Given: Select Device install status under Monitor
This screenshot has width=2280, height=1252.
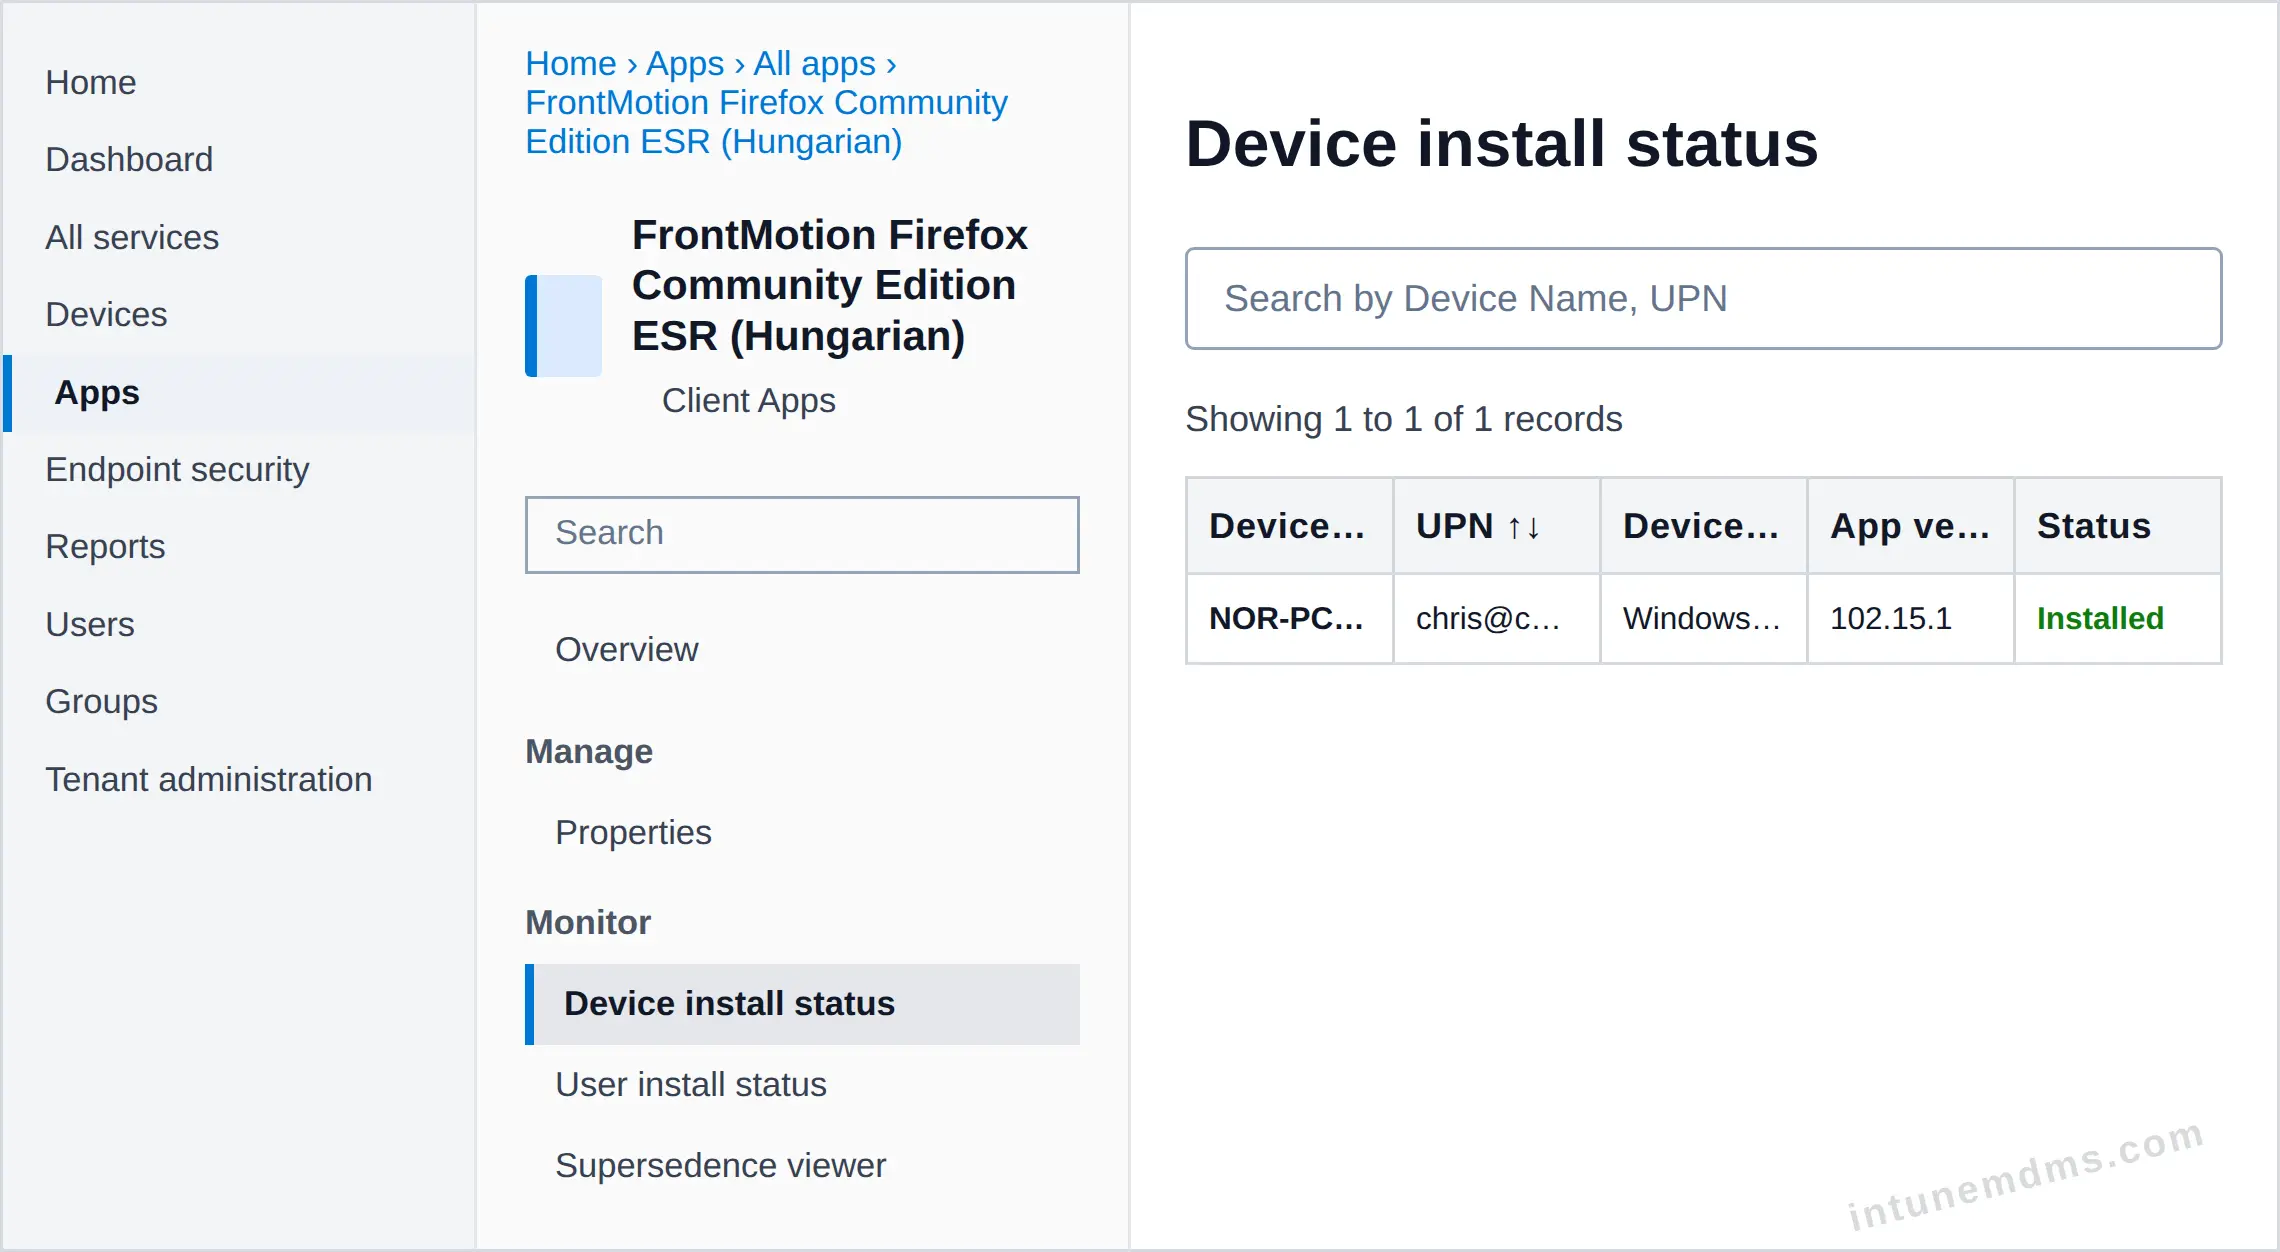Looking at the screenshot, I should (x=802, y=1004).
